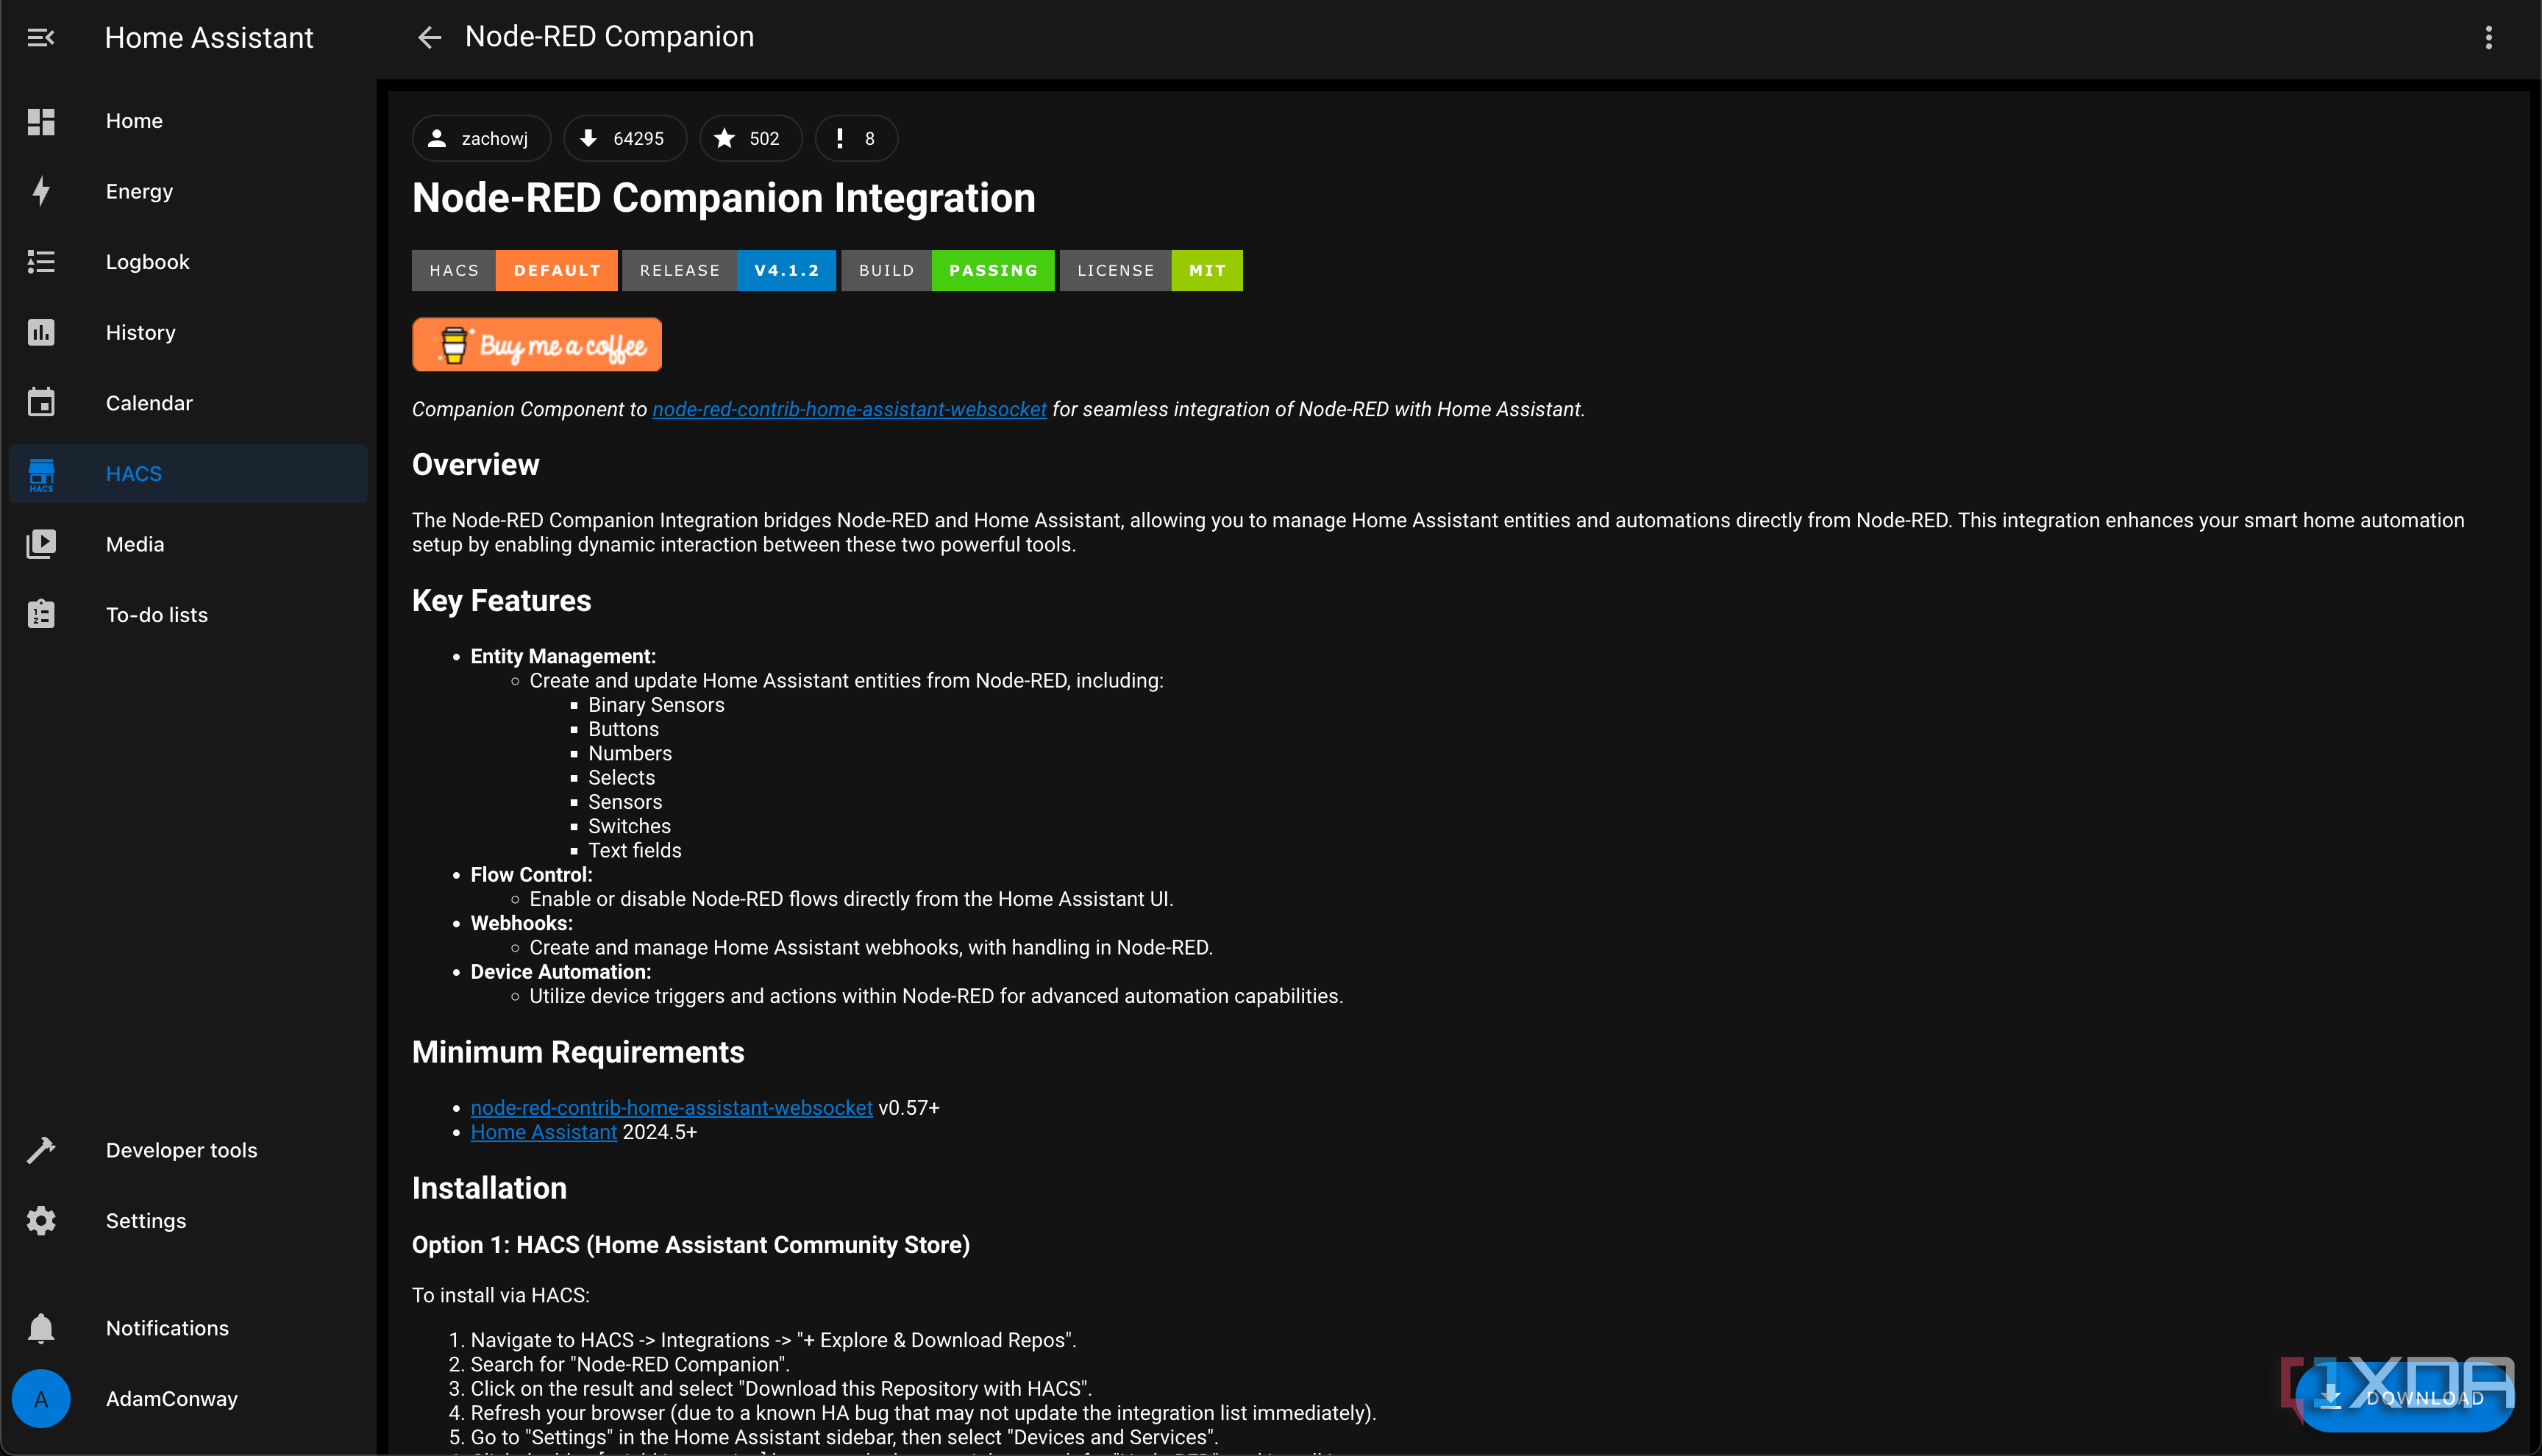Click the Media play icon
This screenshot has width=2542, height=1456.
click(x=41, y=544)
